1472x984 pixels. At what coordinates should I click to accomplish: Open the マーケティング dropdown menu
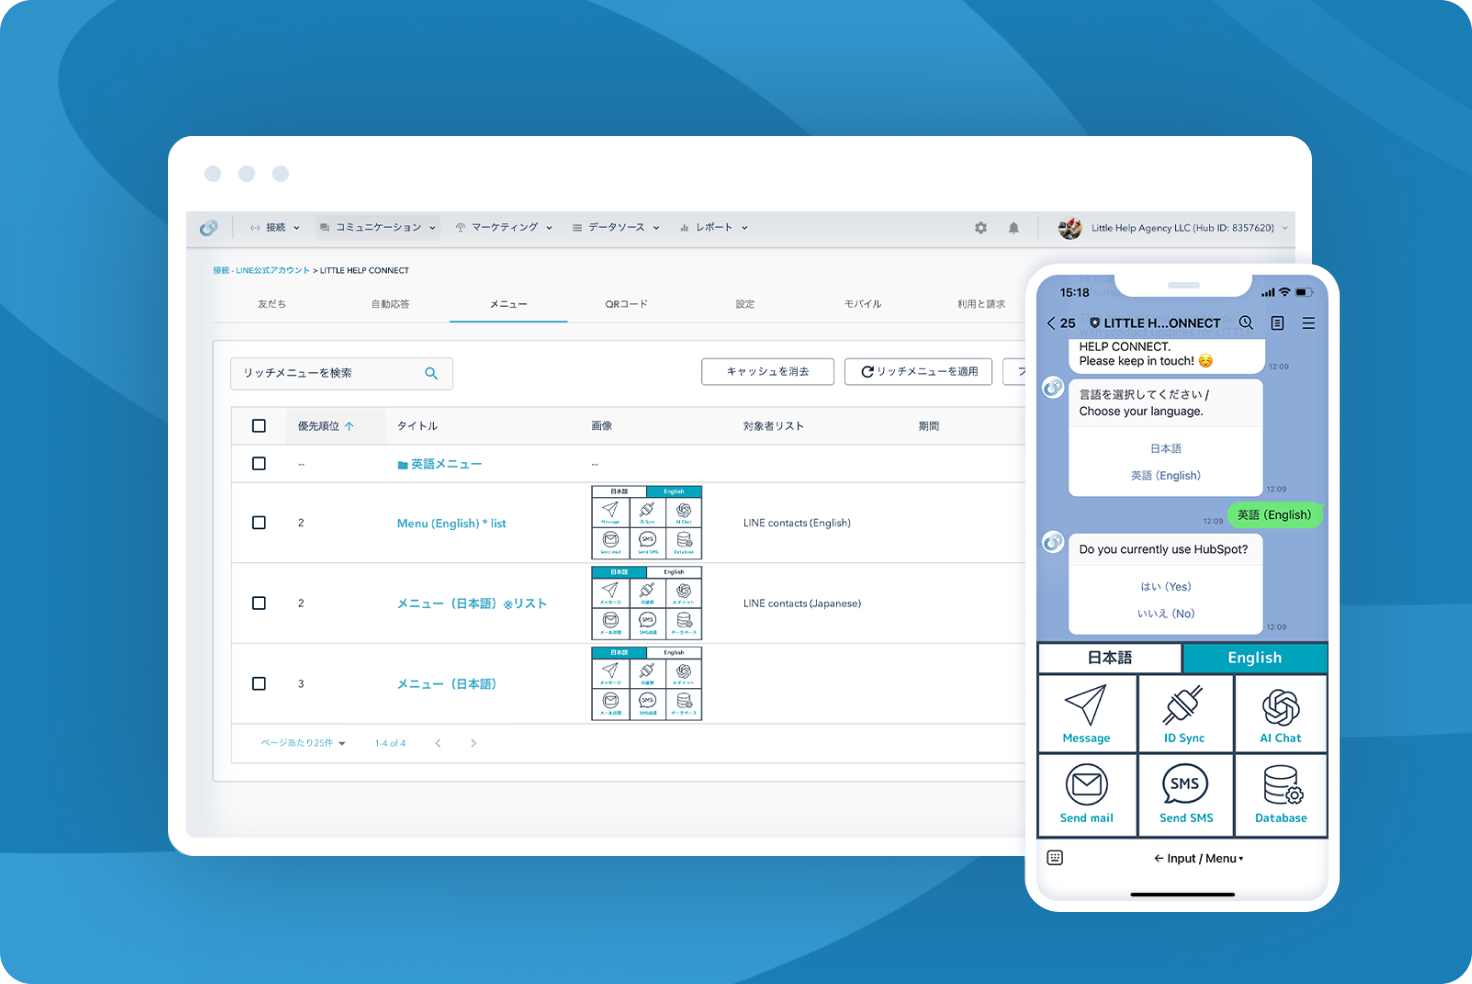(504, 228)
